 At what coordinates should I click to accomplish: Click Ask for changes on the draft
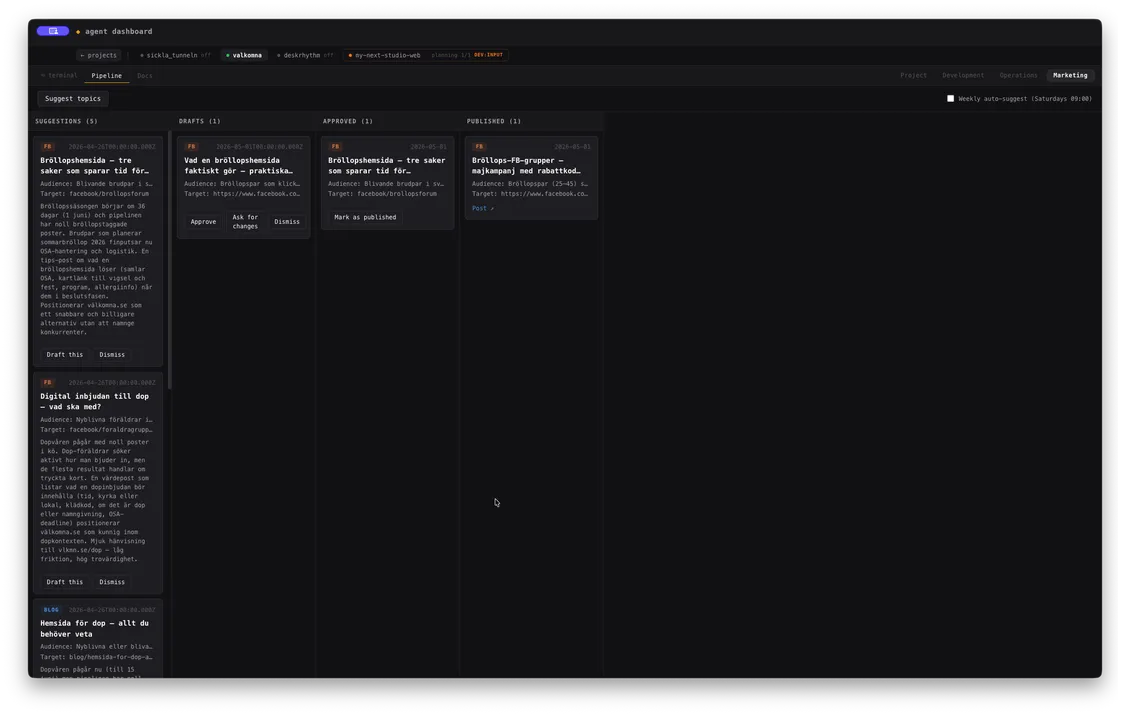coord(245,221)
